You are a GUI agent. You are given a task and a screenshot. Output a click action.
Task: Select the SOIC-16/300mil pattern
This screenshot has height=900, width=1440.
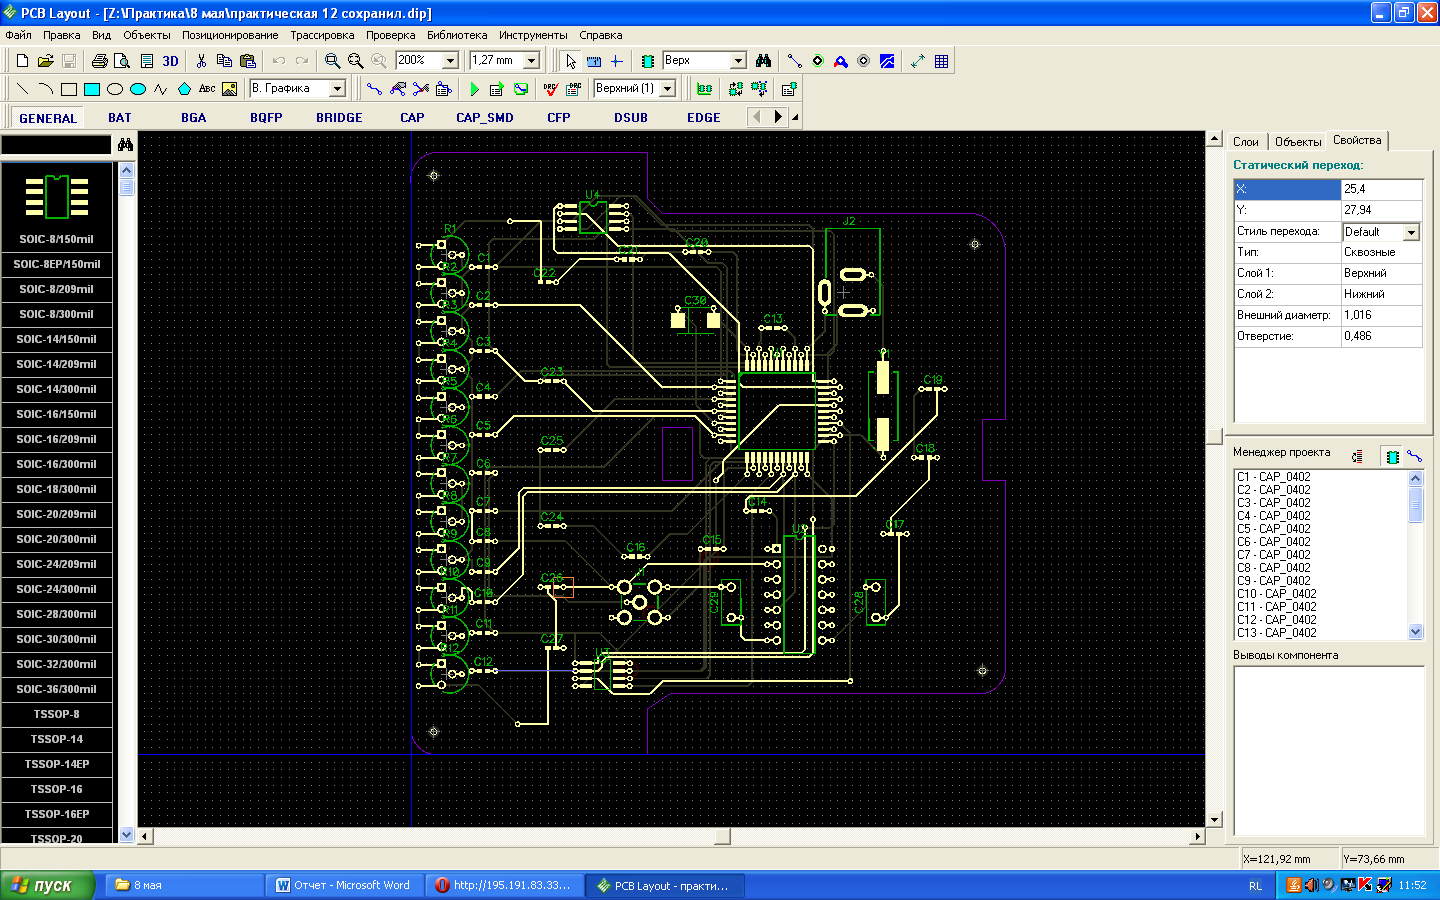pyautogui.click(x=57, y=464)
